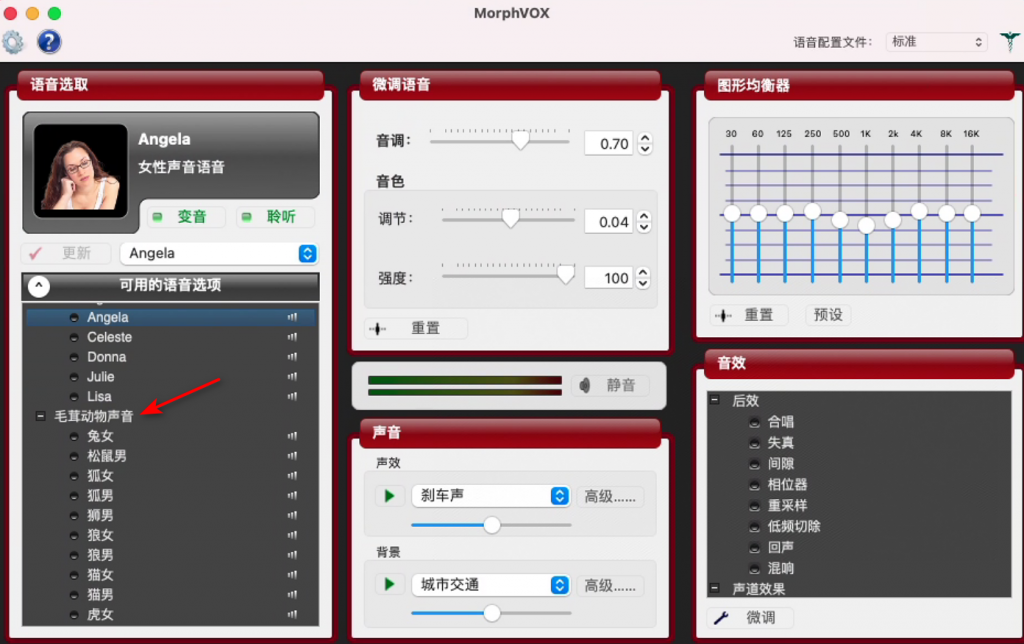Collapse the 声道效果 effects group
Screen dimensions: 1024x644
click(x=715, y=588)
